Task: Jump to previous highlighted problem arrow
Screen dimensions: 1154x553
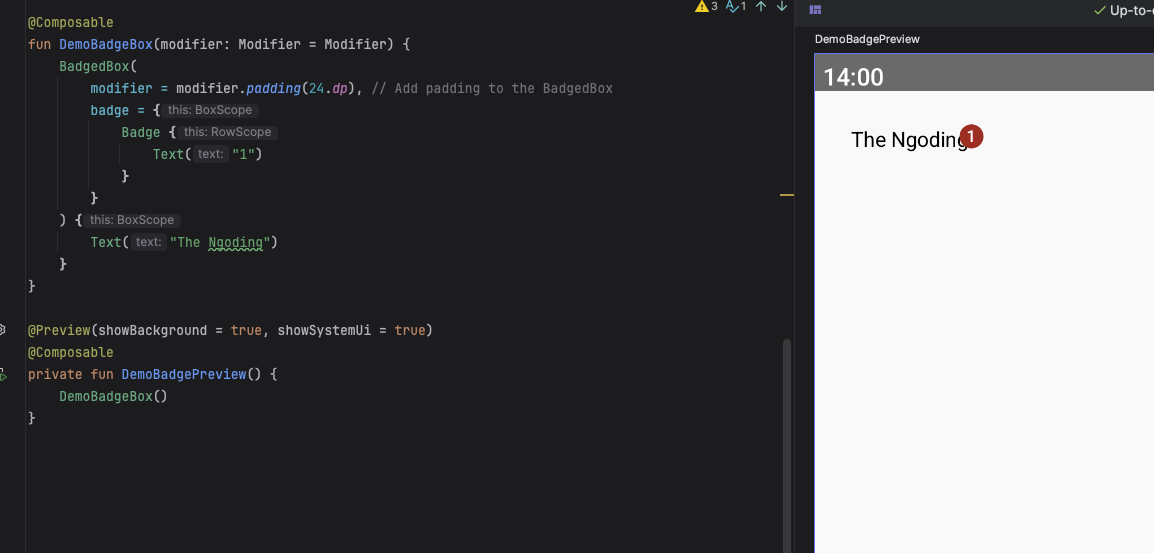Action: (x=761, y=7)
